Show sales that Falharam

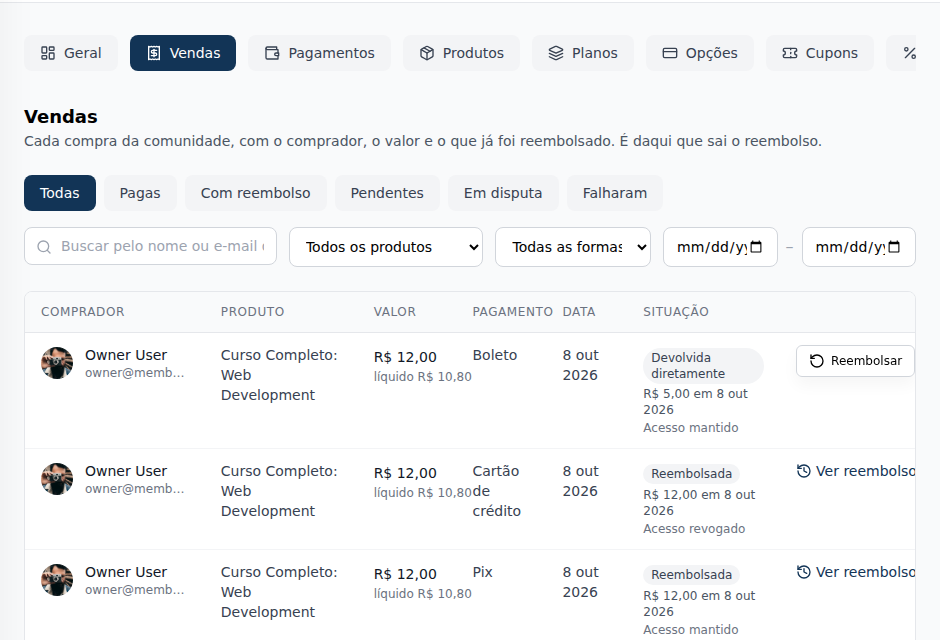[615, 193]
